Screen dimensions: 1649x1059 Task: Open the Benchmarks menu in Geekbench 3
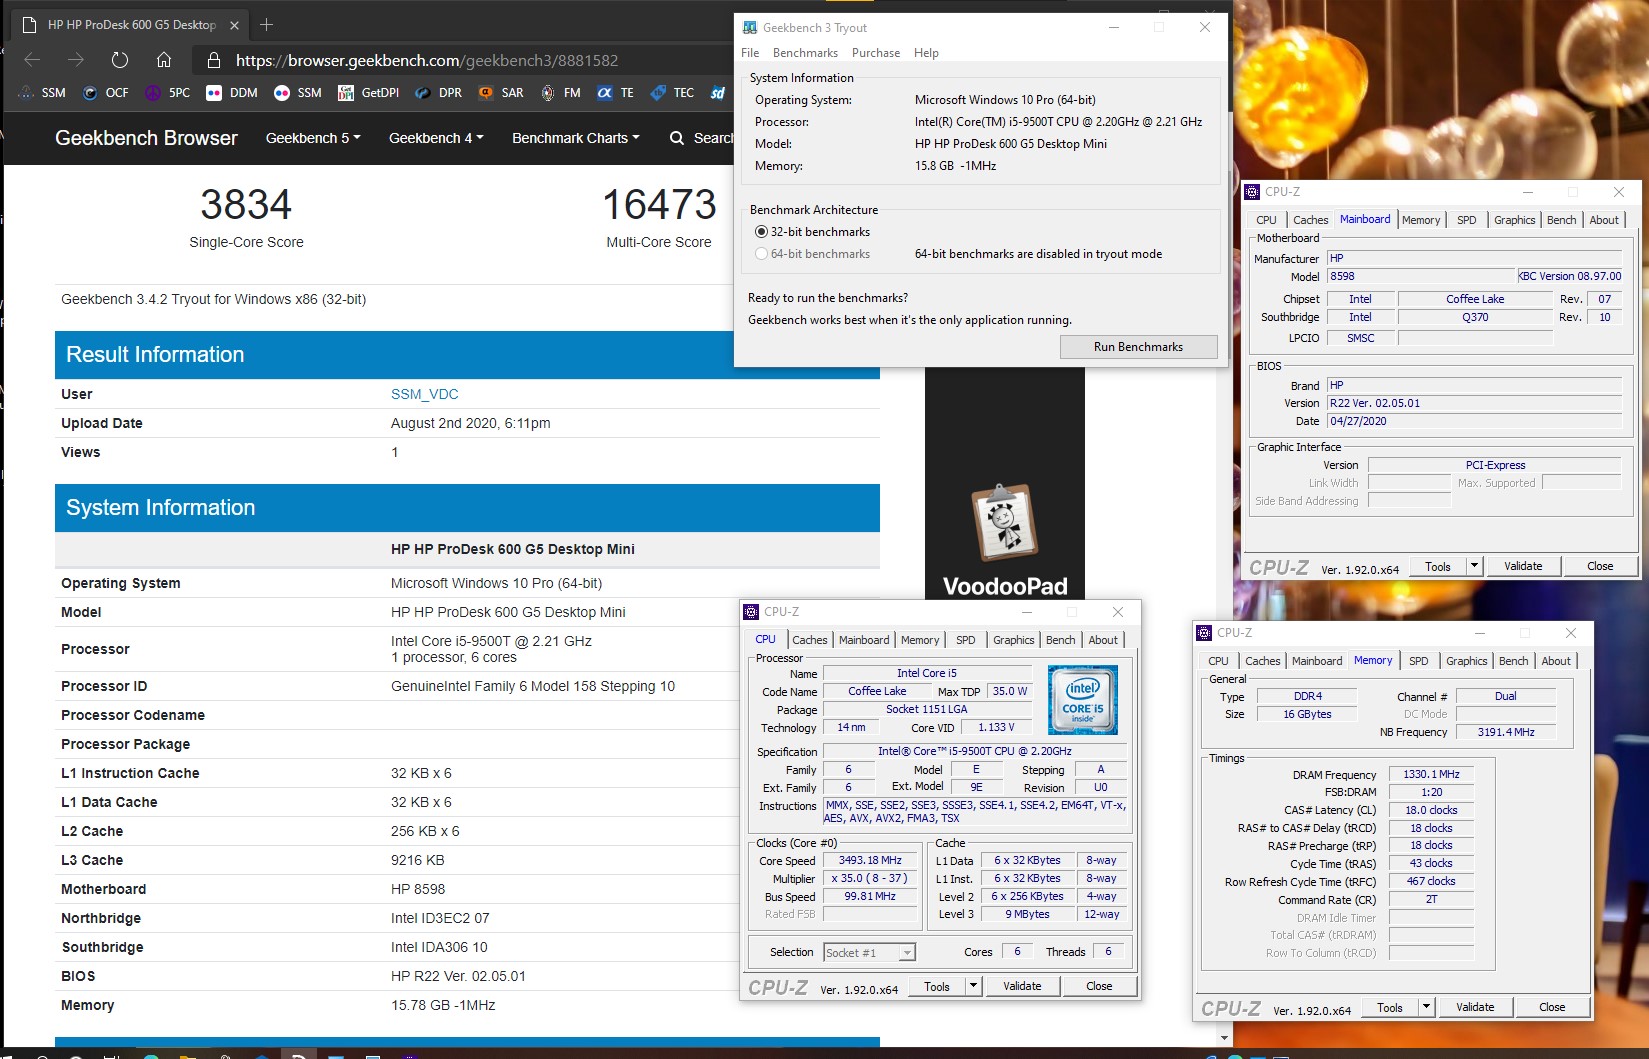click(x=805, y=53)
